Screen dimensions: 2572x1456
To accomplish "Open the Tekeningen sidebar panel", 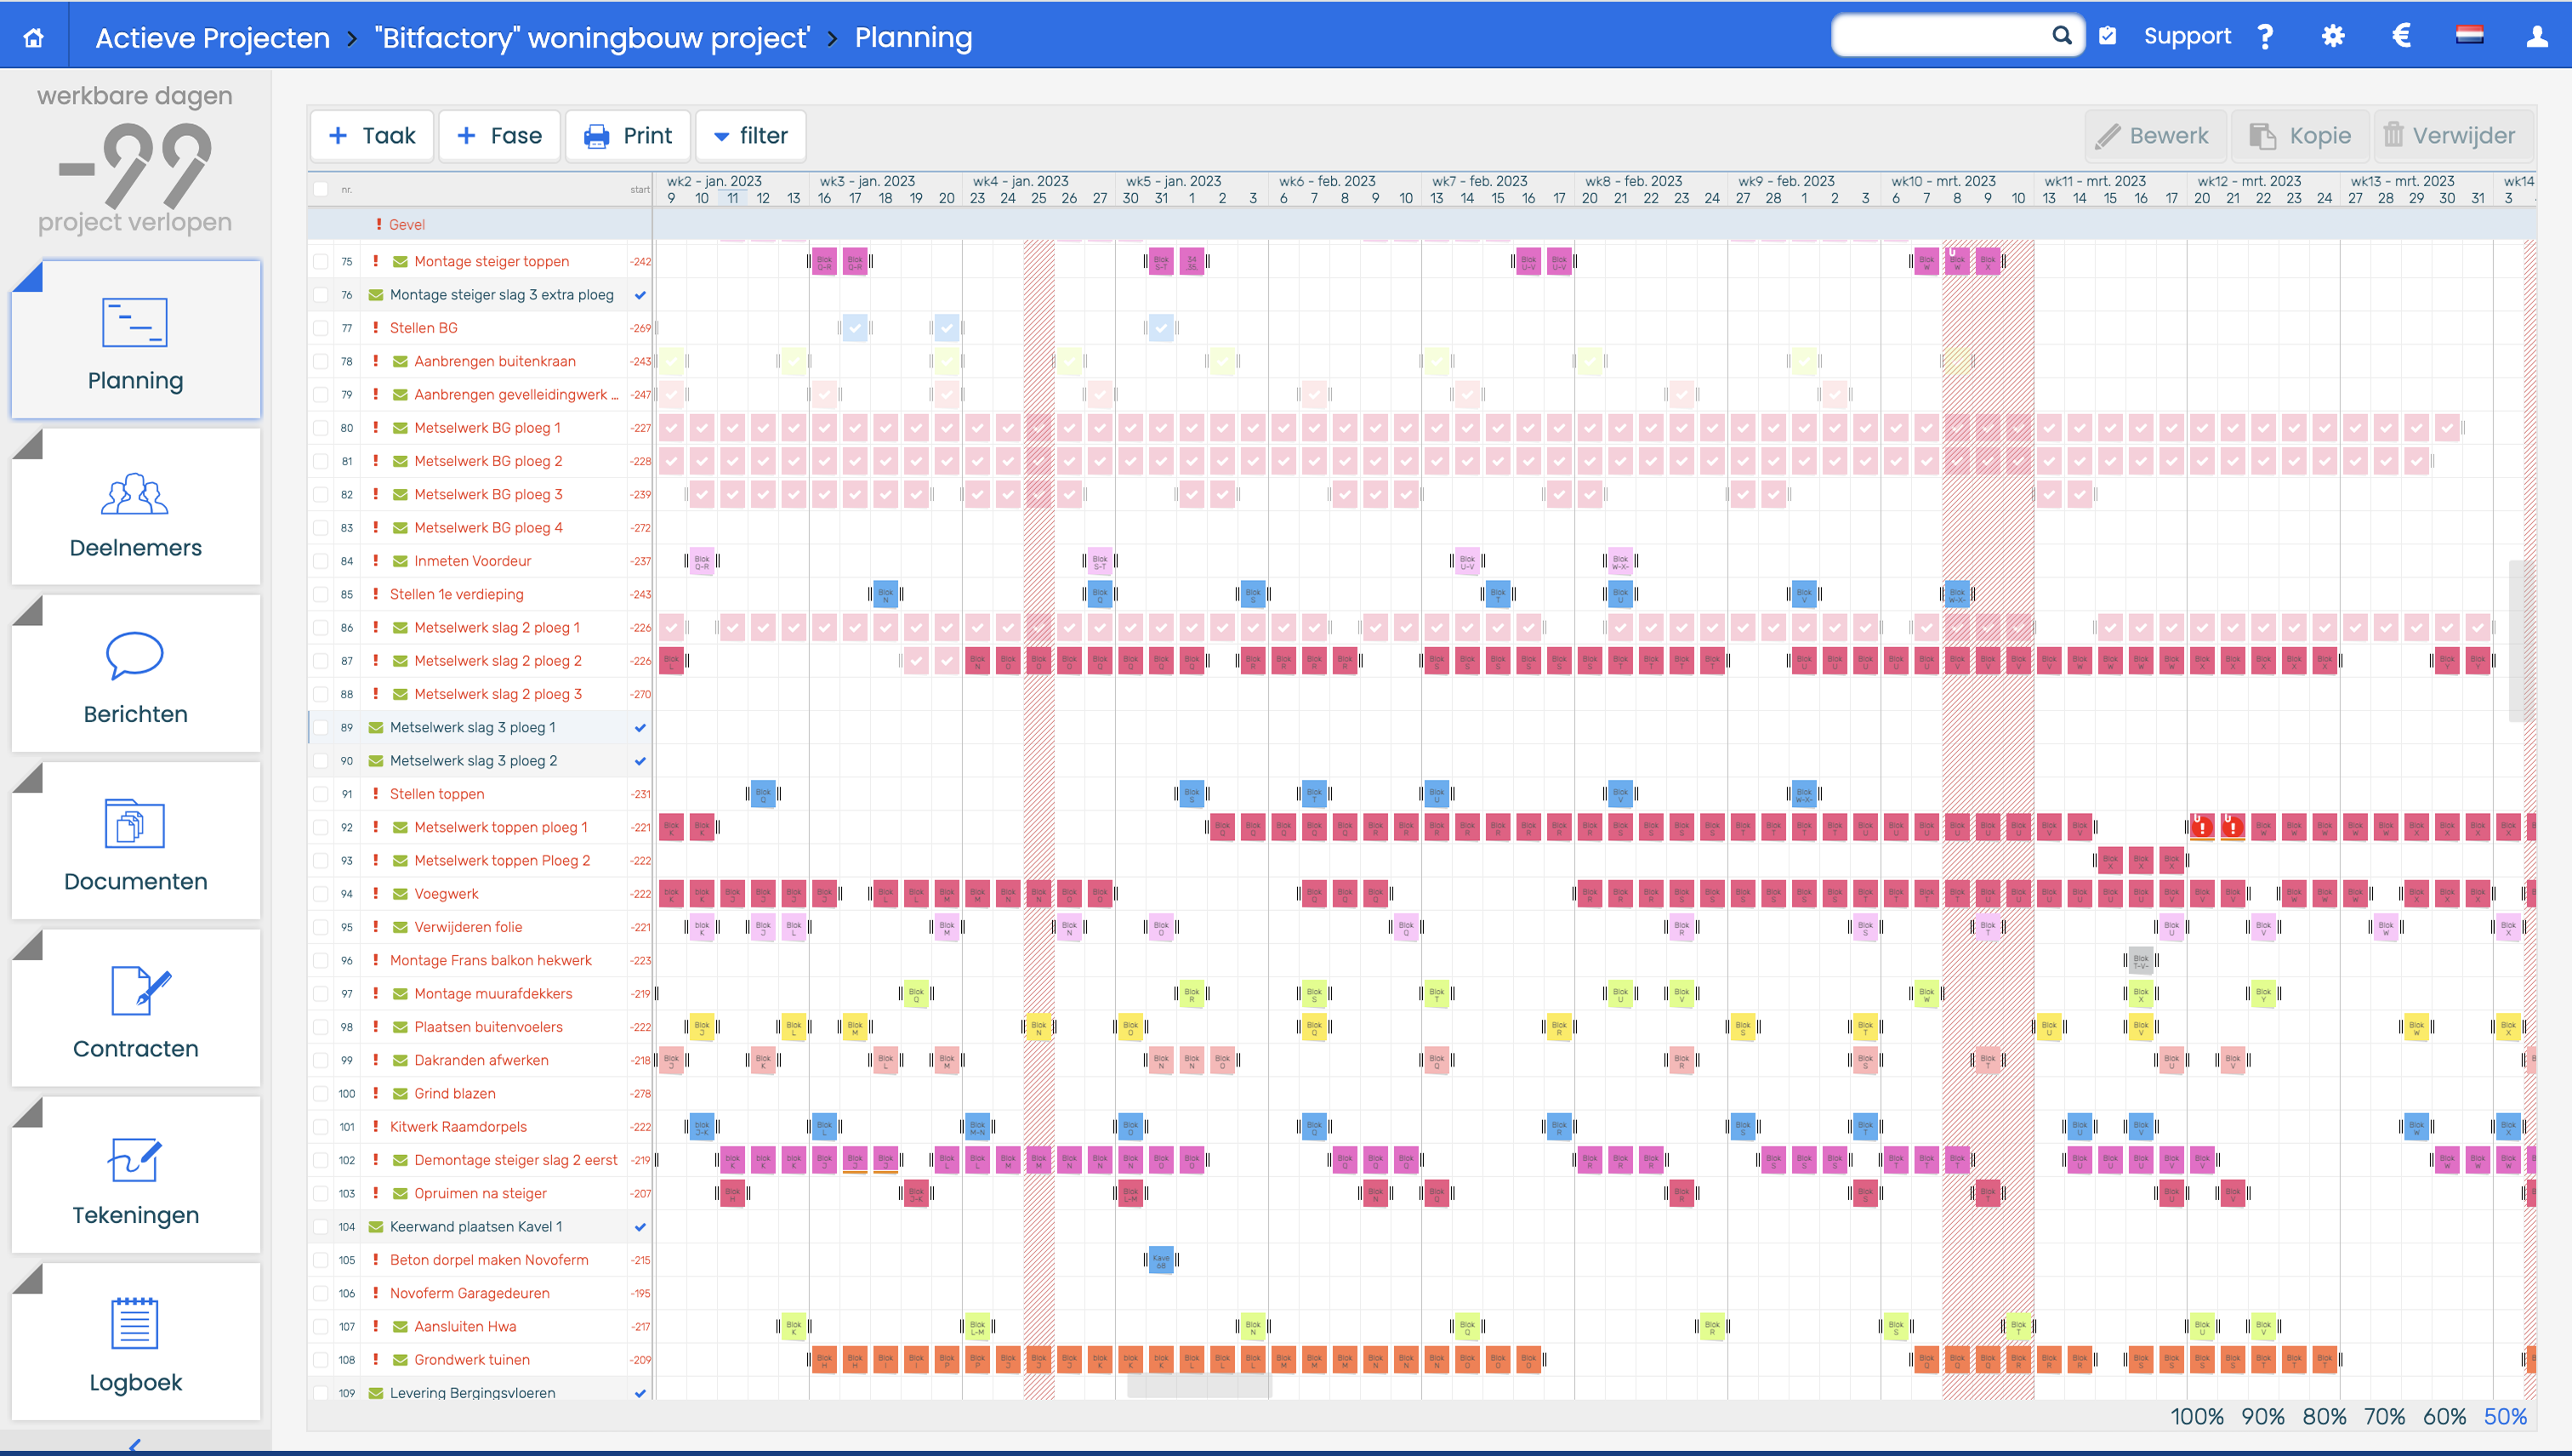I will click(136, 1175).
